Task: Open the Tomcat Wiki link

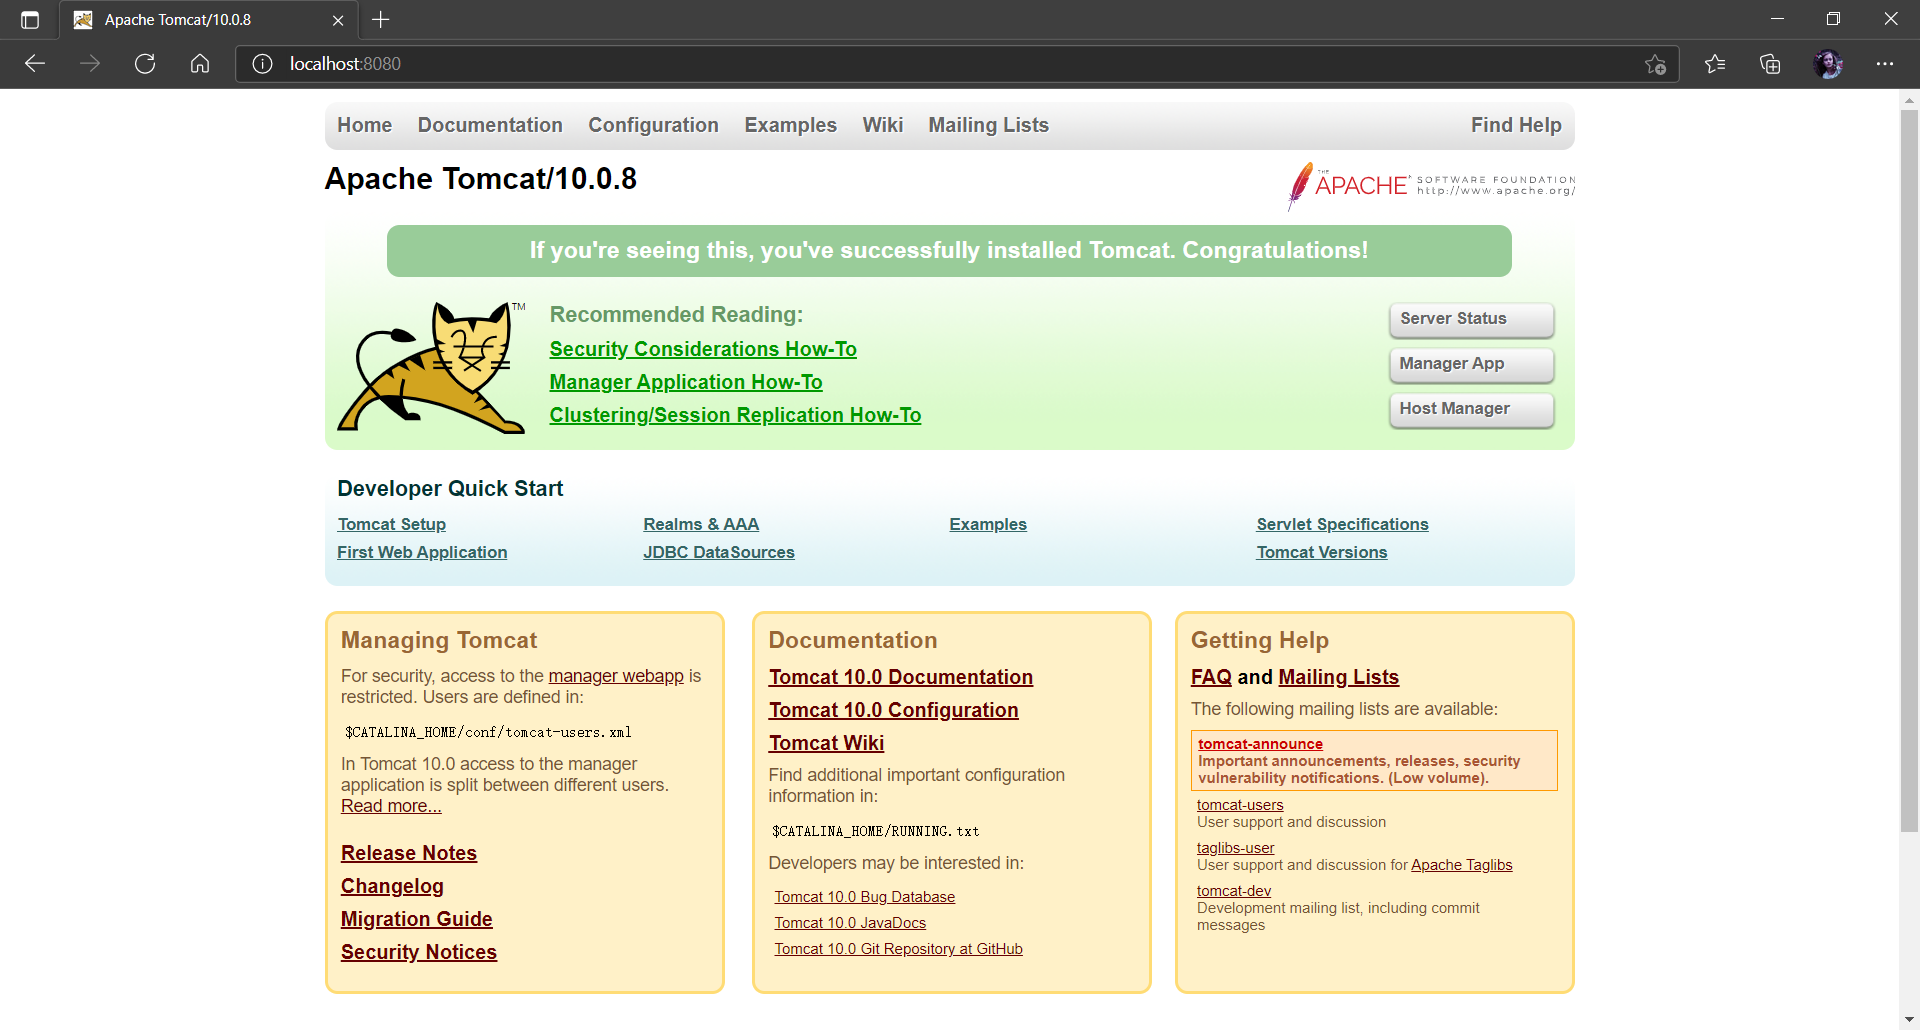Action: tap(827, 743)
